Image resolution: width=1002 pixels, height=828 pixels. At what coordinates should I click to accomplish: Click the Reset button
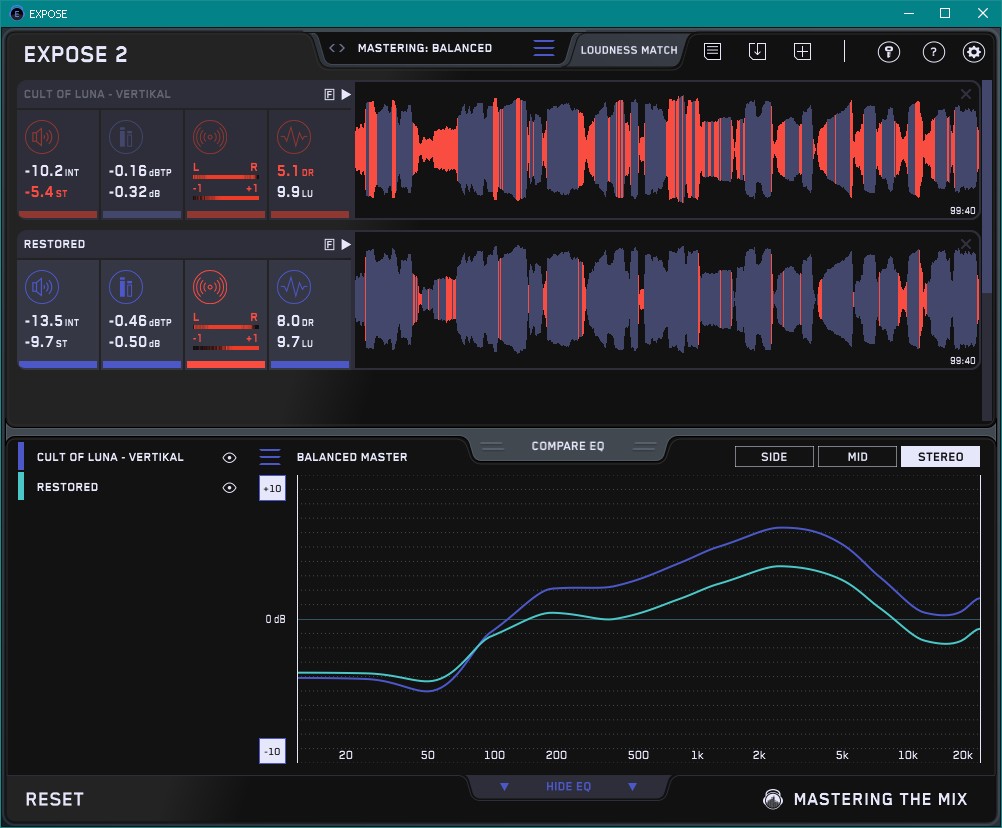coord(55,799)
